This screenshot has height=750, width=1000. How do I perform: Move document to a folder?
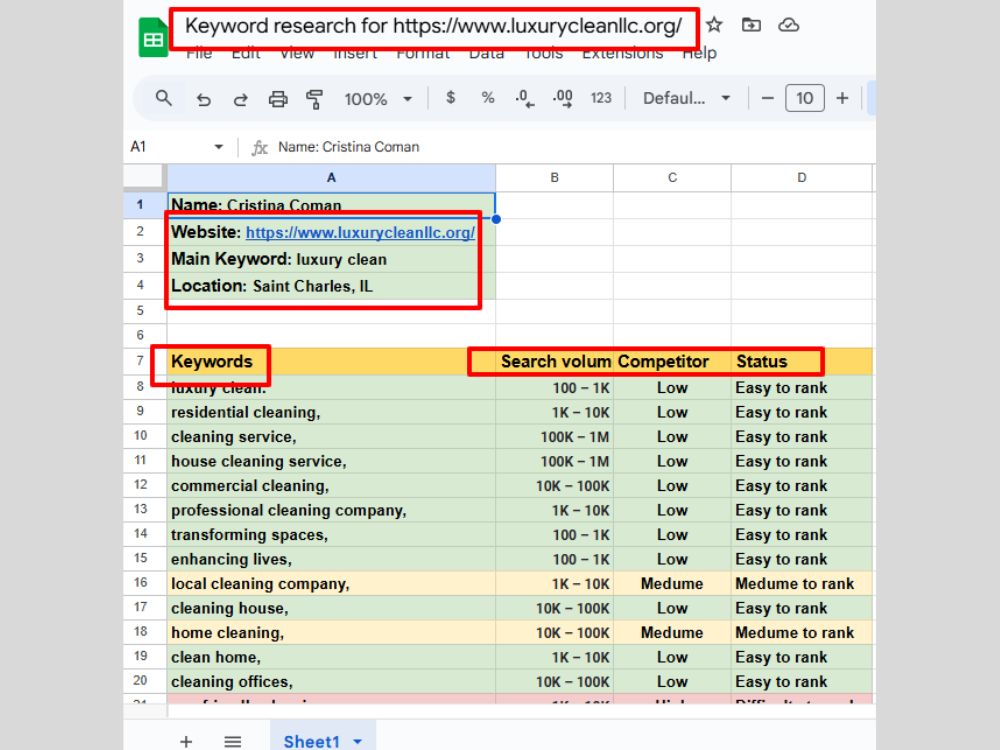751,25
